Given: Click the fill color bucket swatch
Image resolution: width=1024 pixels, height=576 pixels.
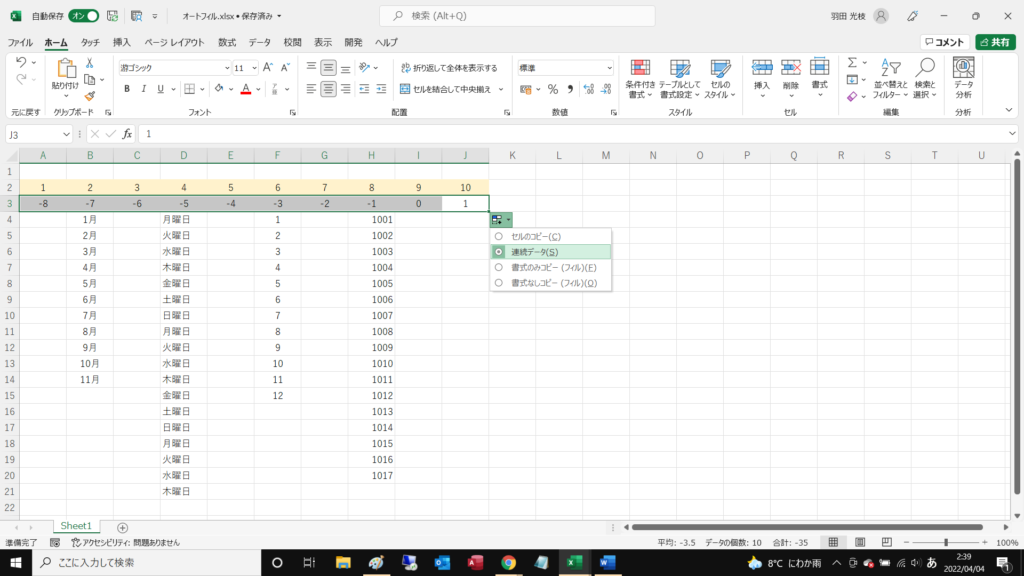Looking at the screenshot, I should coord(219,89).
